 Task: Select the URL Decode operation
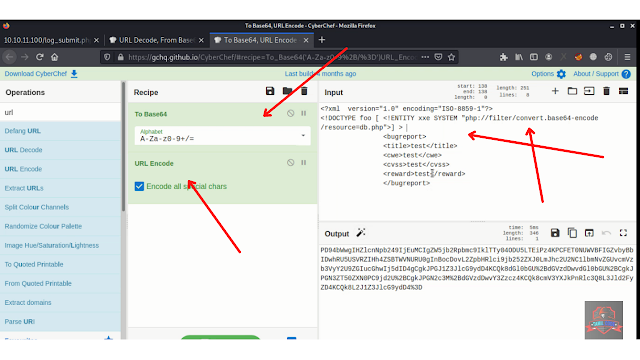tap(60, 150)
